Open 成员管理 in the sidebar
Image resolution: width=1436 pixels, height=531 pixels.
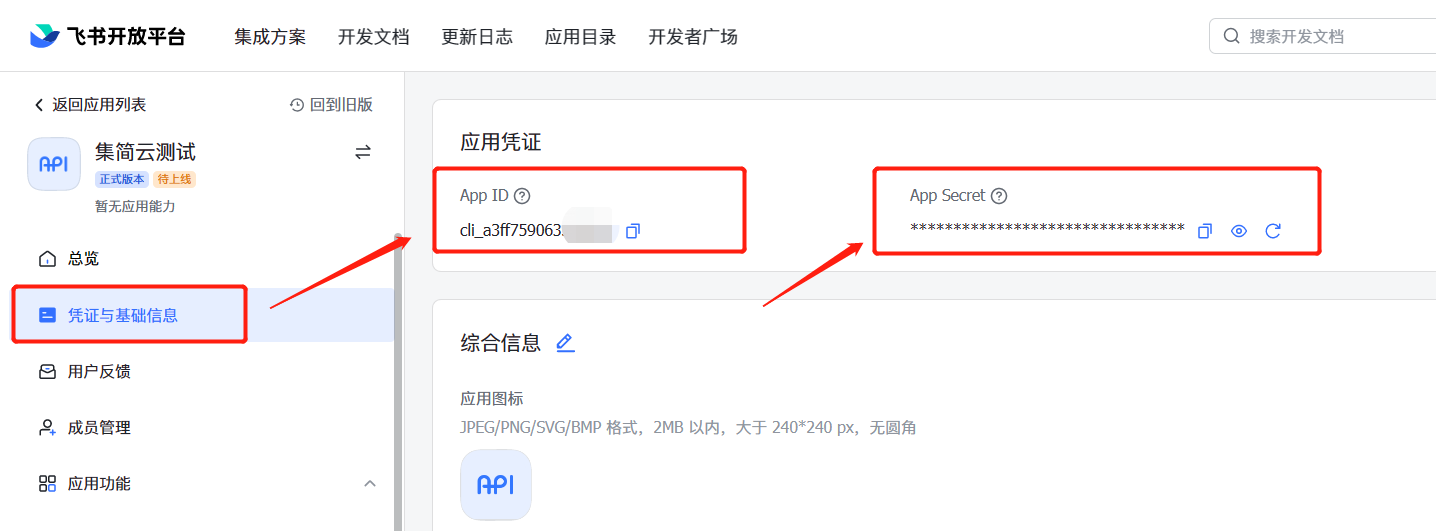coord(203,427)
